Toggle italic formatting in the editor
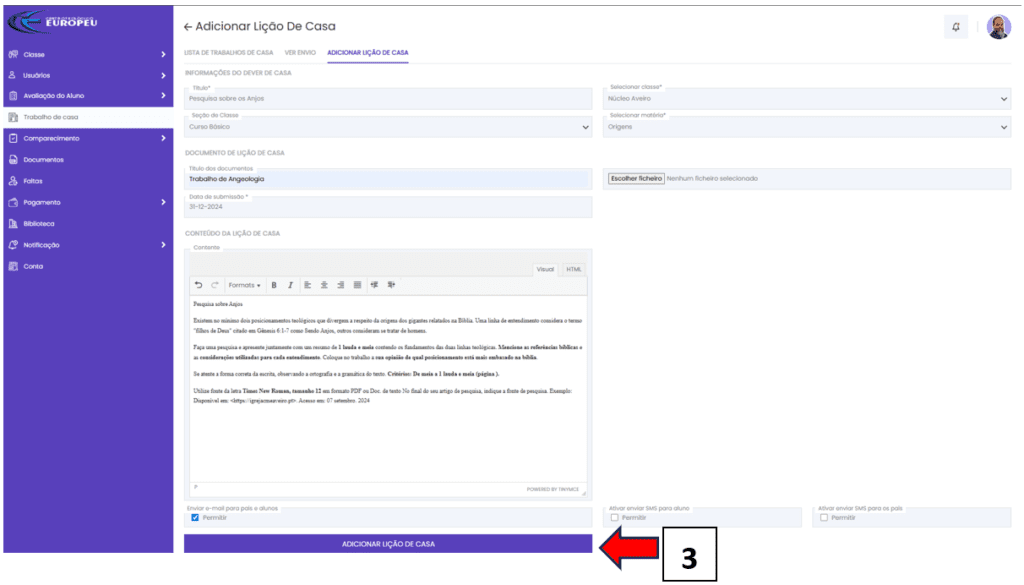Screen dimensions: 1024x585 [x=290, y=285]
